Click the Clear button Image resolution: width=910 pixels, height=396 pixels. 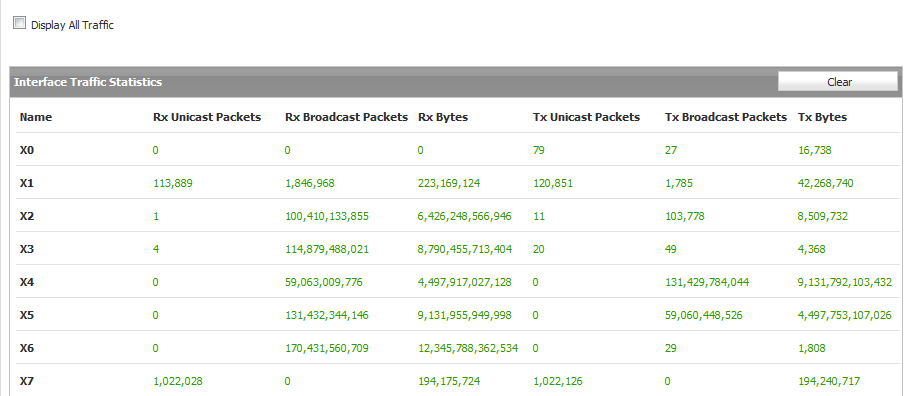[838, 82]
